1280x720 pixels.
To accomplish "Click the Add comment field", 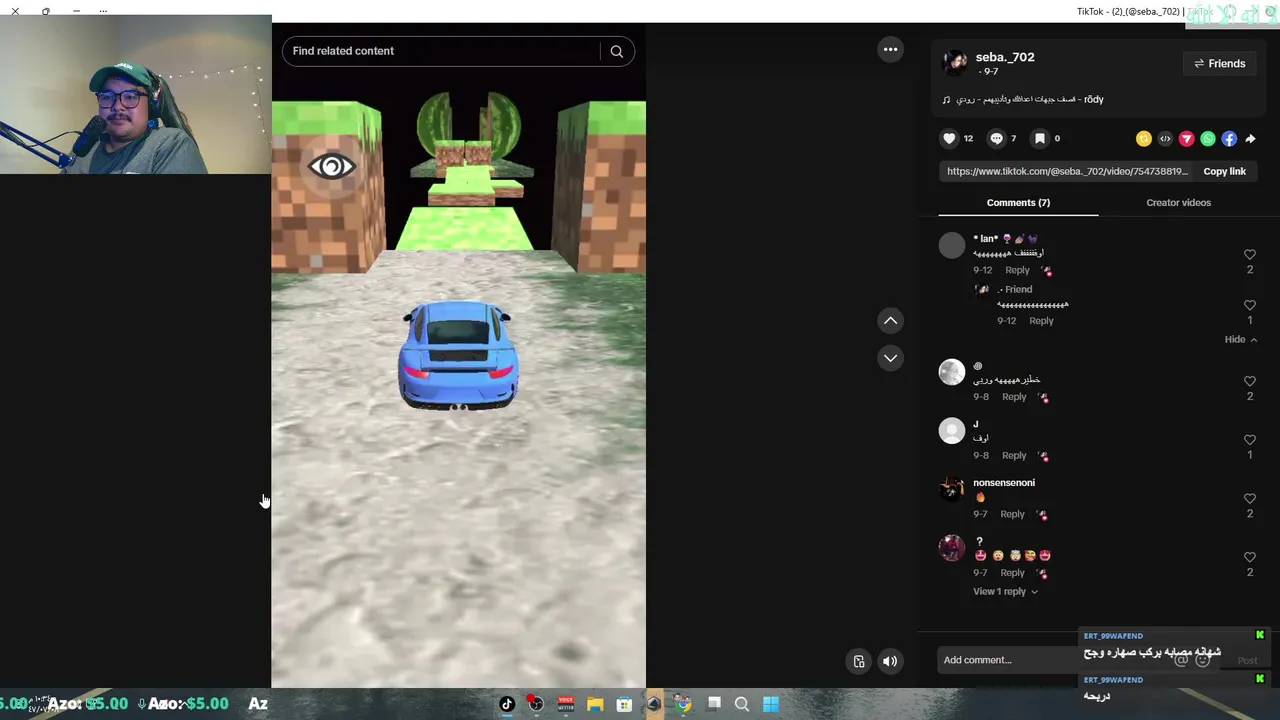I will pyautogui.click(x=1005, y=660).
